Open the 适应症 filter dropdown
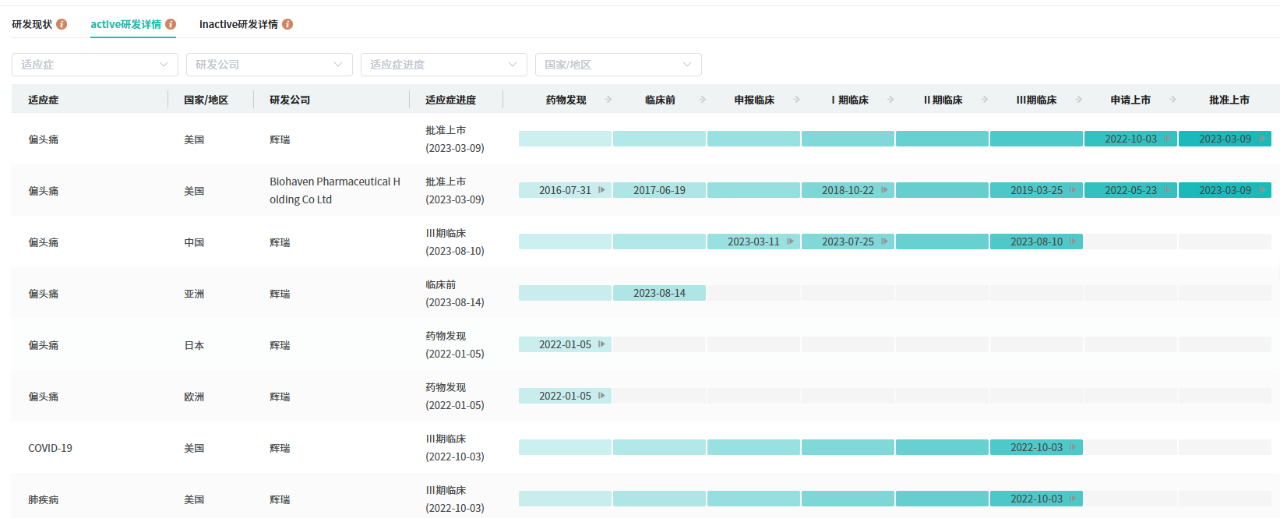 coord(95,65)
